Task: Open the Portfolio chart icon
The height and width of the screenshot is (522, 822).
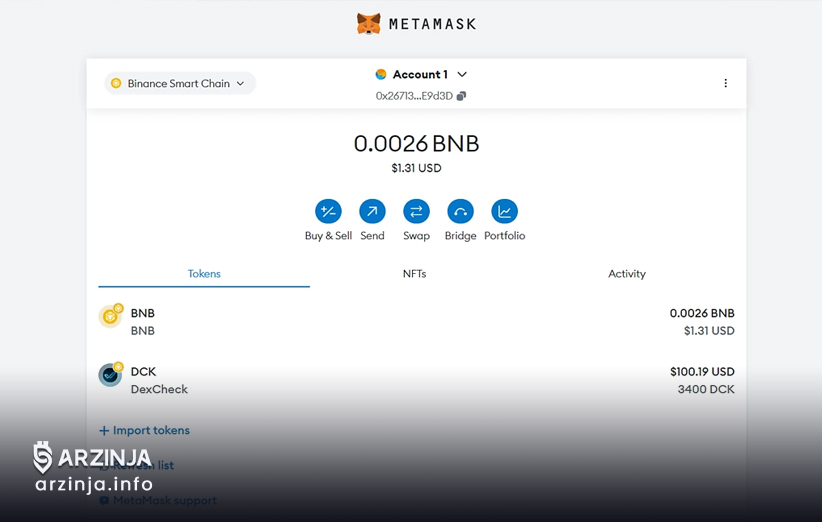Action: [x=504, y=212]
